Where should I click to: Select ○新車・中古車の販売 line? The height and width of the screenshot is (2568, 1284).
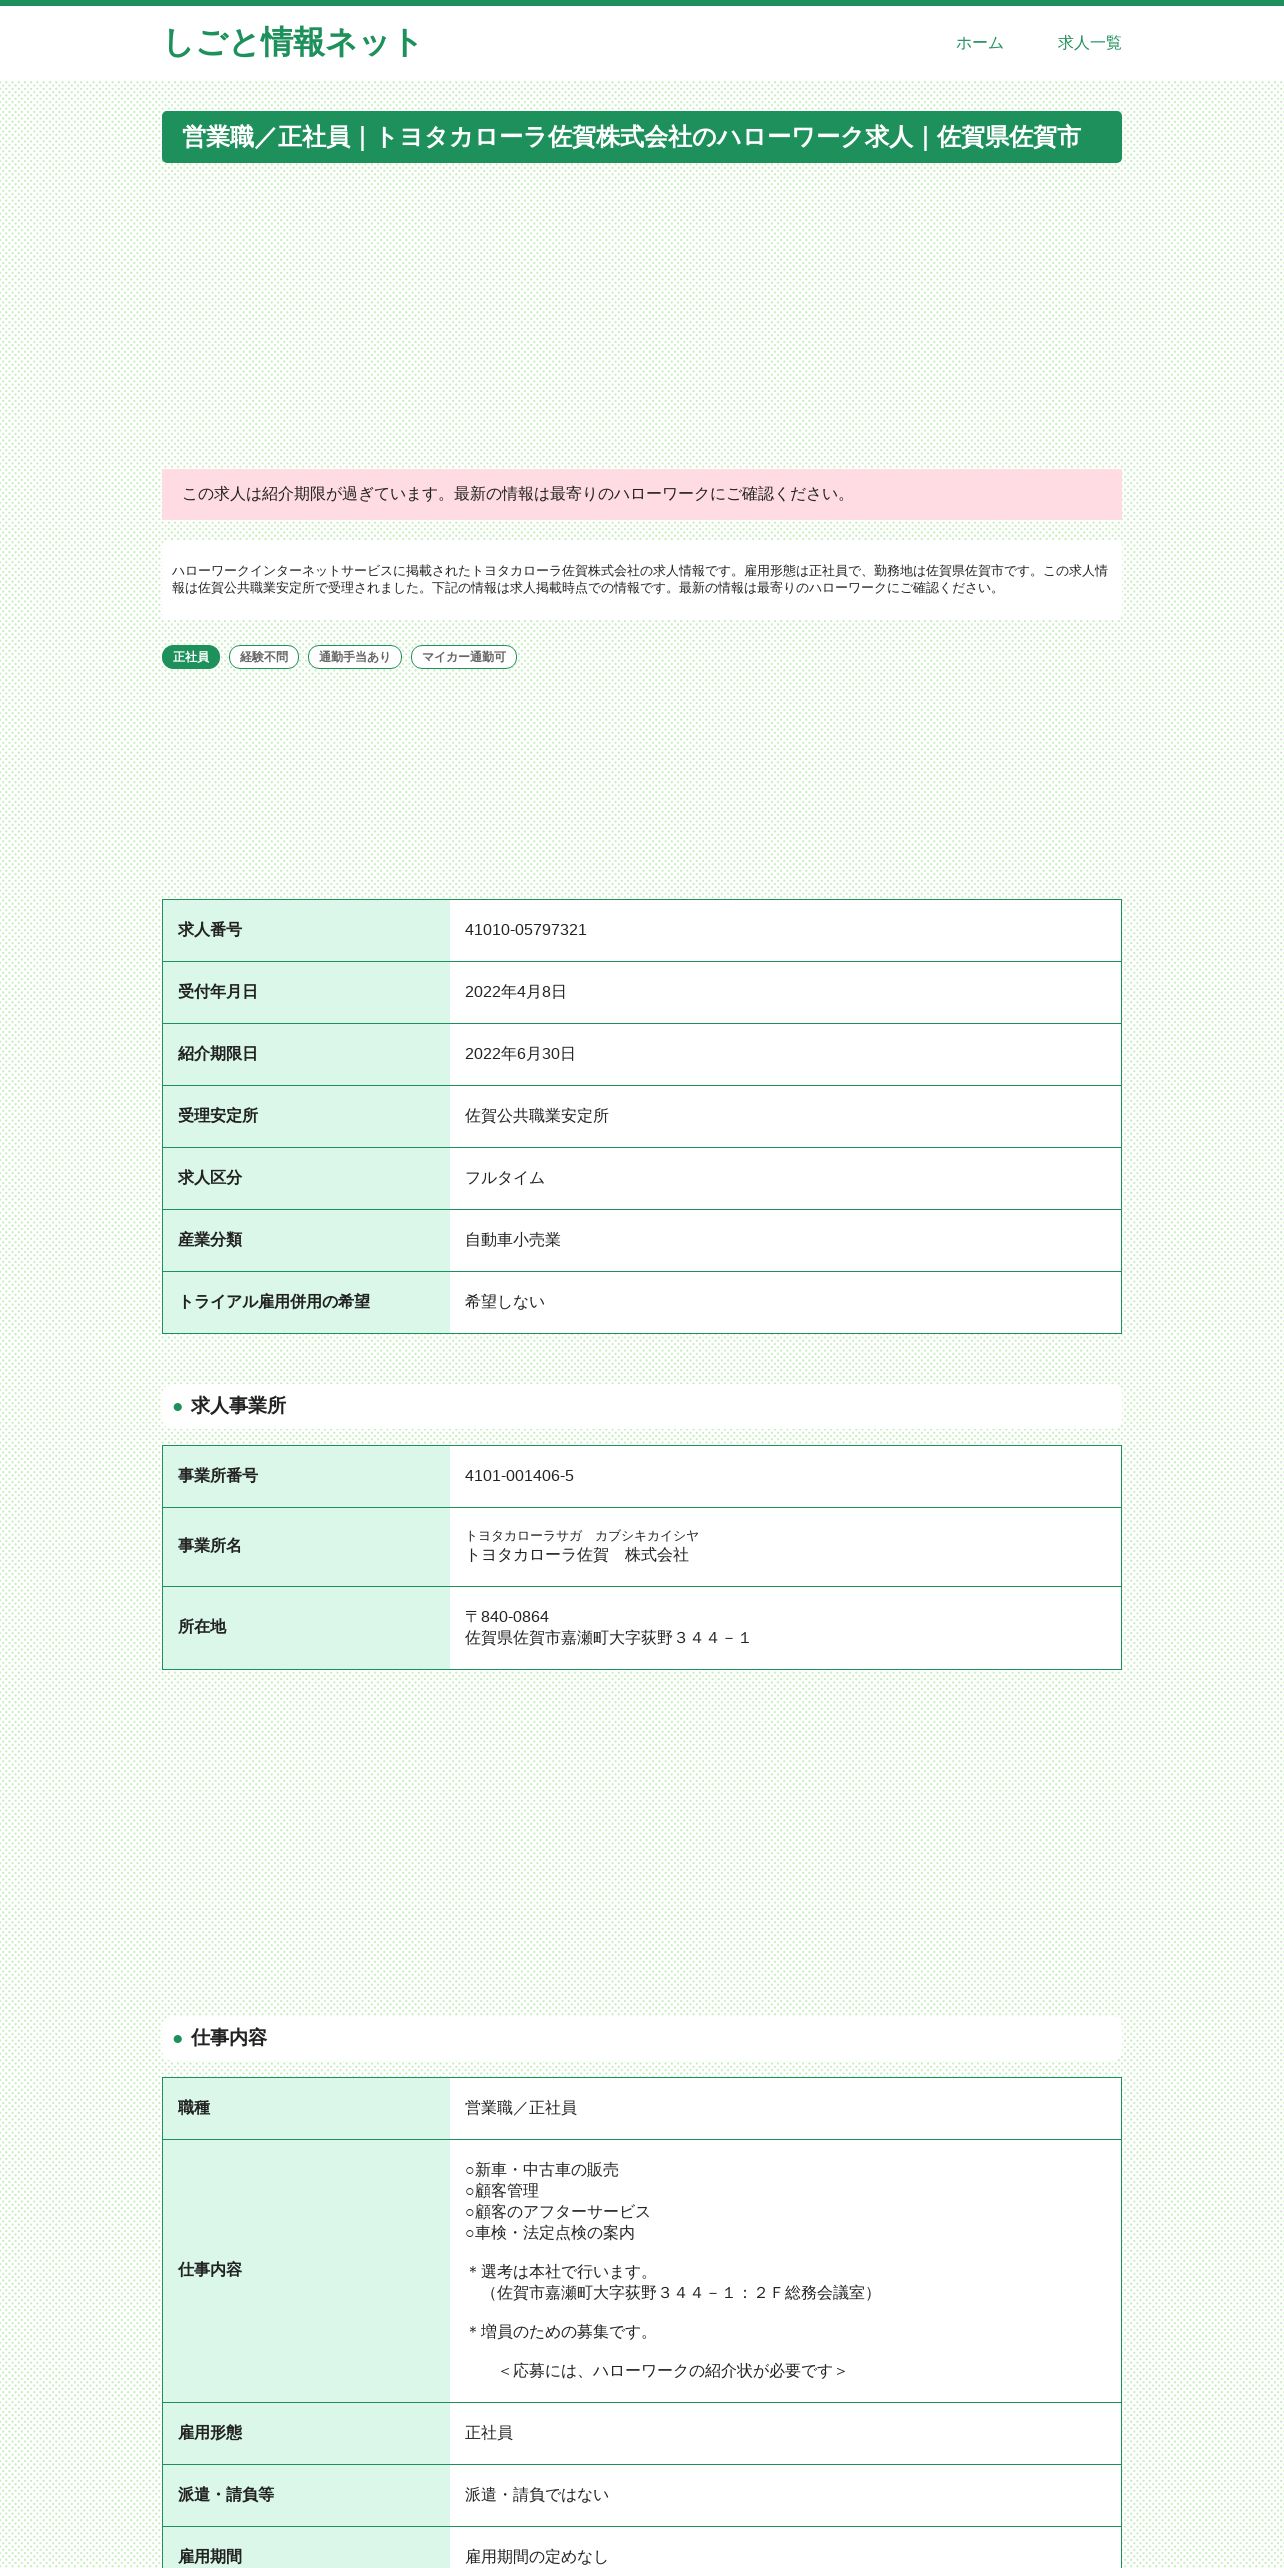(x=542, y=2170)
